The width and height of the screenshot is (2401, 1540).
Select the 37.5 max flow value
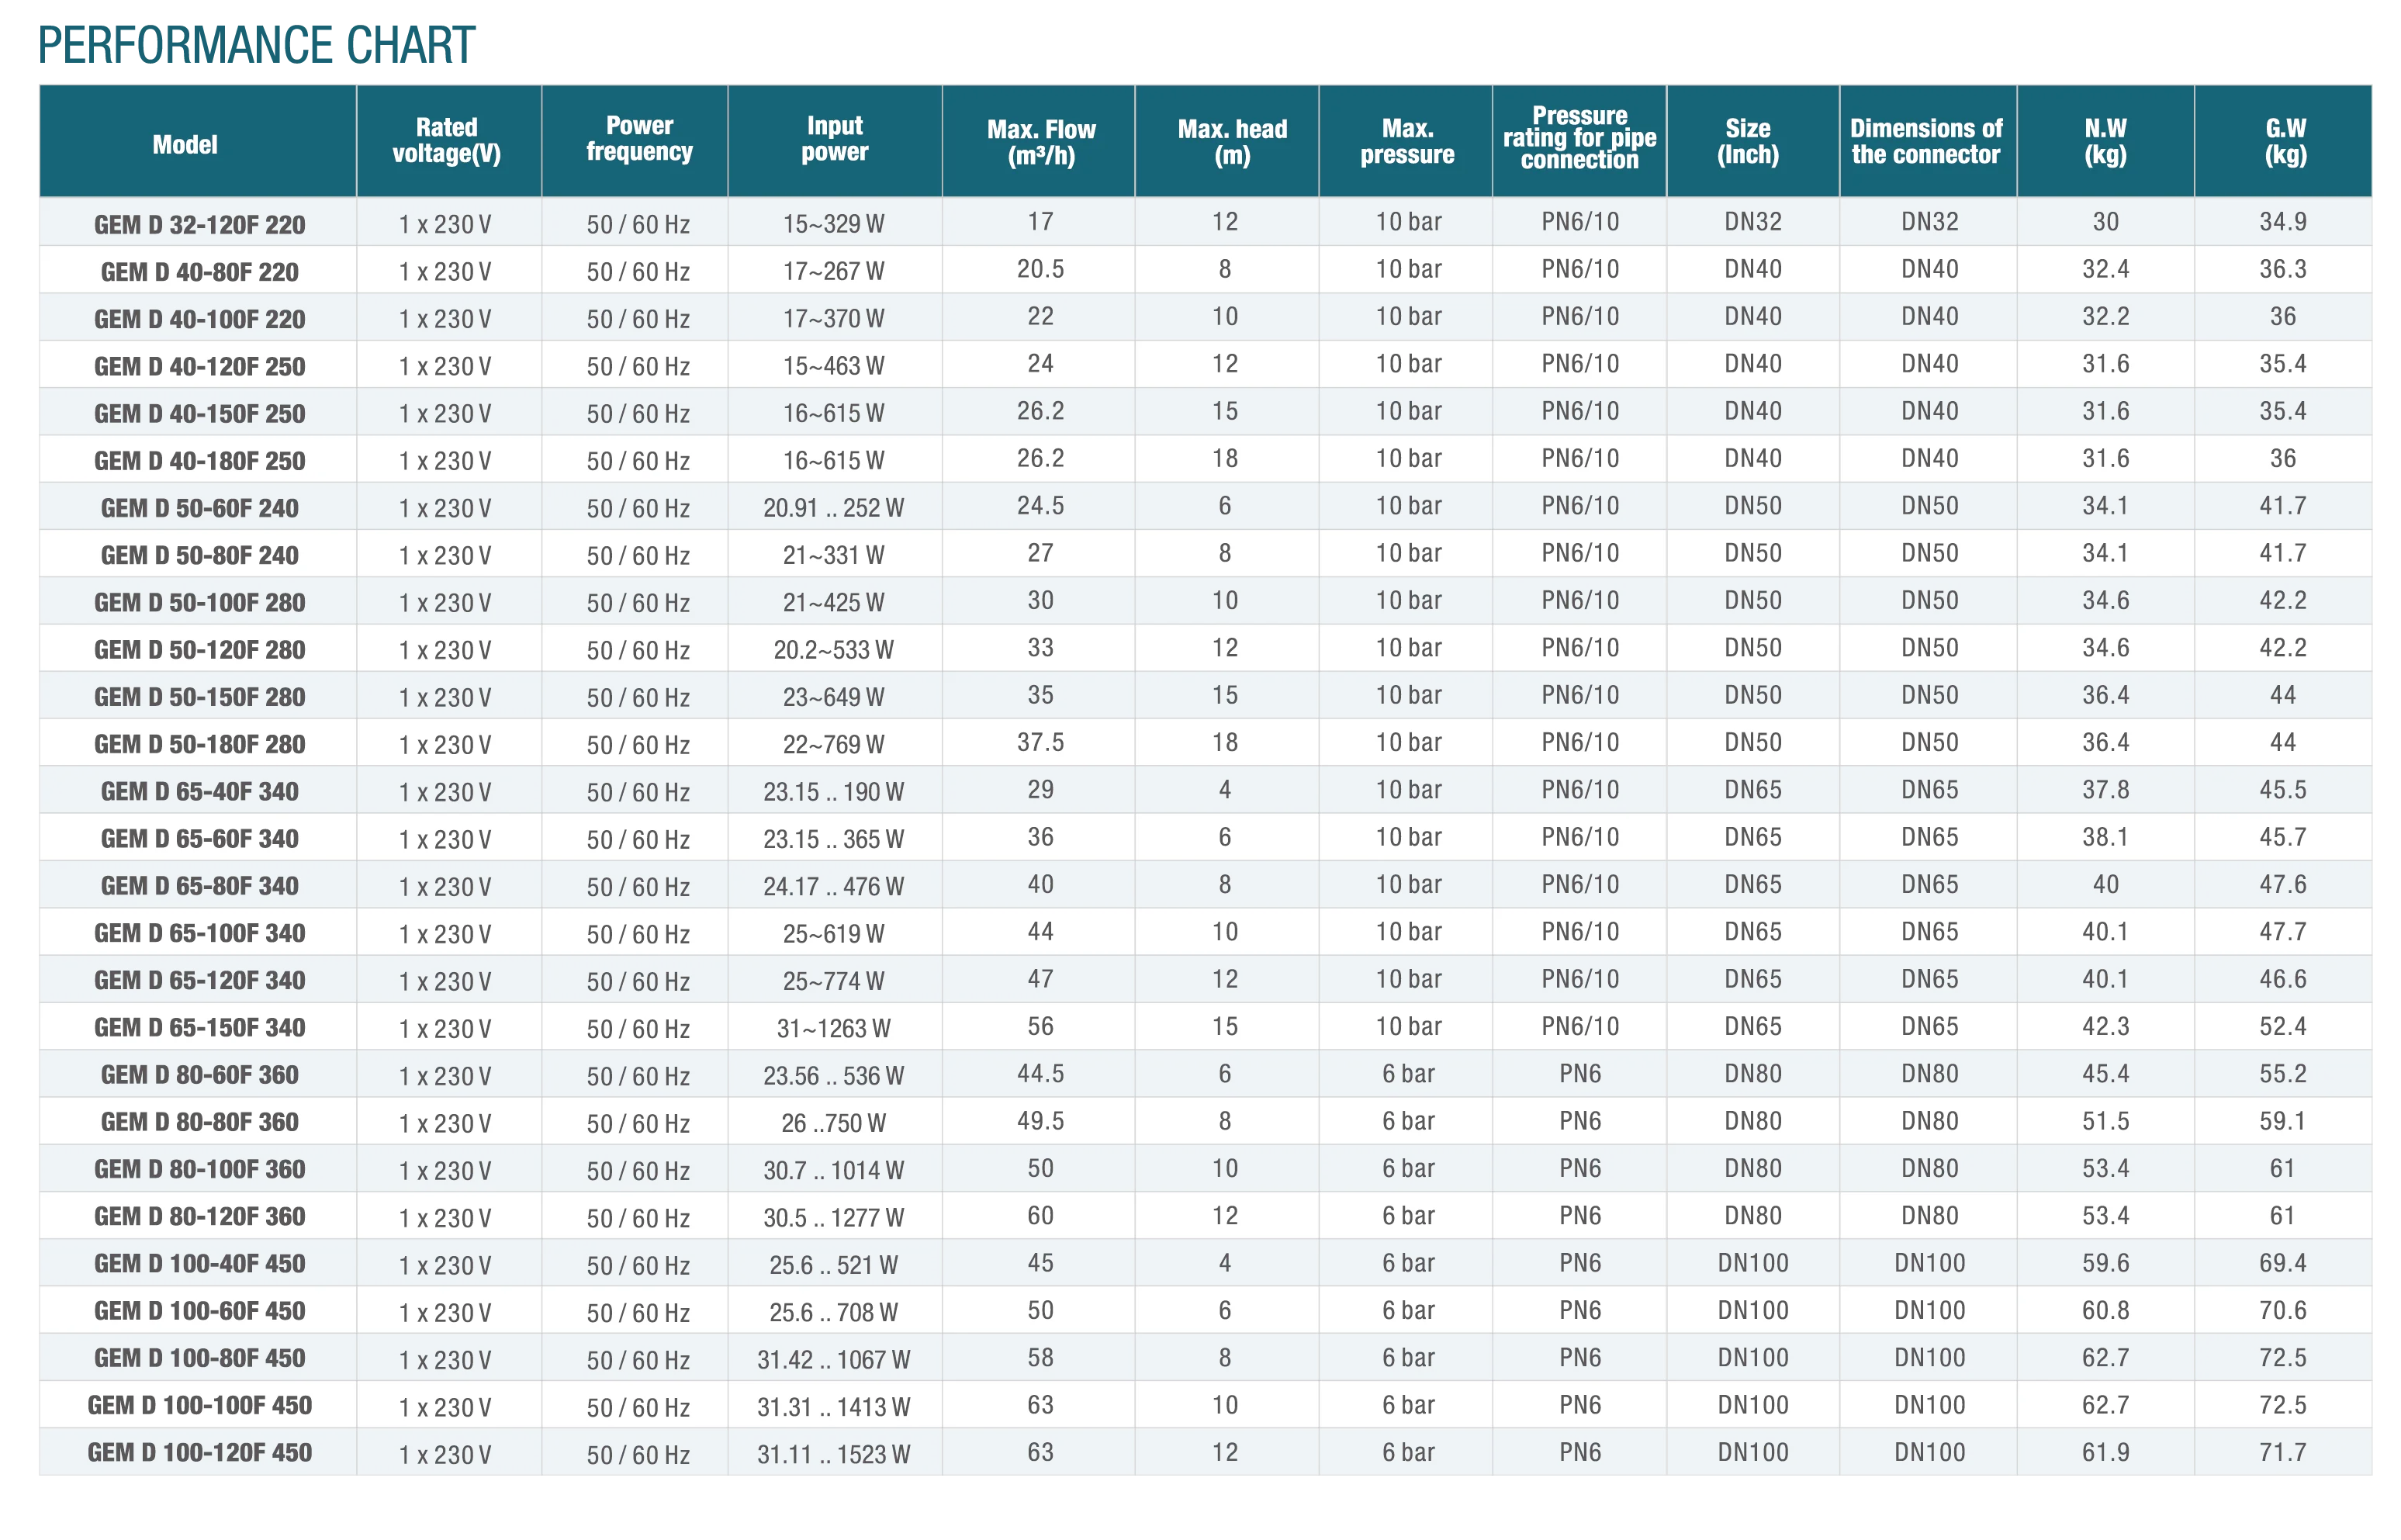click(1040, 742)
